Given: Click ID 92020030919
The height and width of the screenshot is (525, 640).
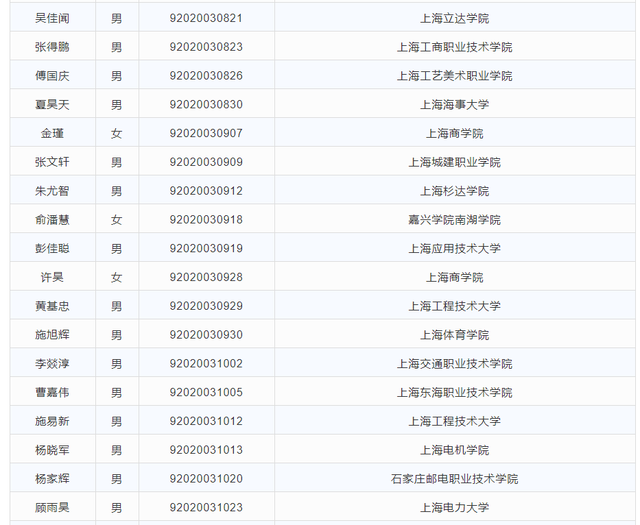Looking at the screenshot, I should 206,249.
